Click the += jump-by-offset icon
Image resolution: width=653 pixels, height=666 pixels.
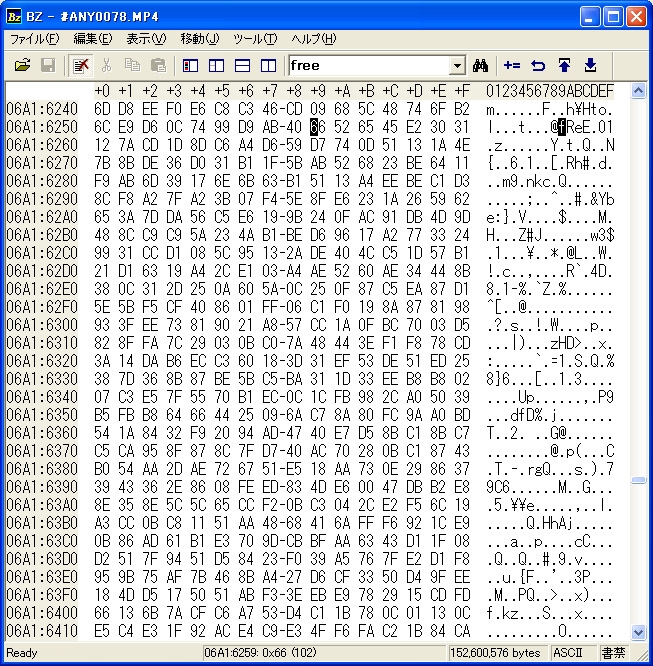pyautogui.click(x=512, y=65)
